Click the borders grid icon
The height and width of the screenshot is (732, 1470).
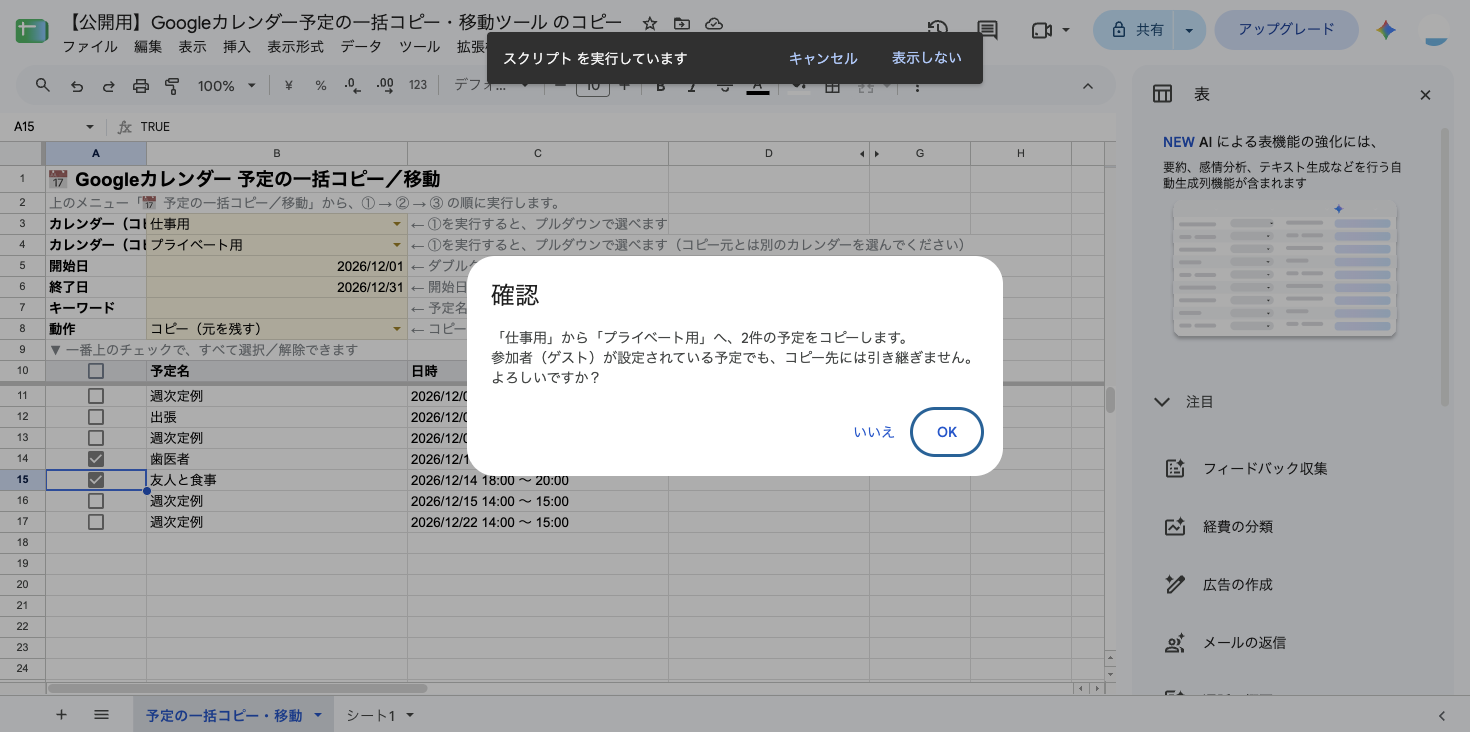click(x=832, y=86)
